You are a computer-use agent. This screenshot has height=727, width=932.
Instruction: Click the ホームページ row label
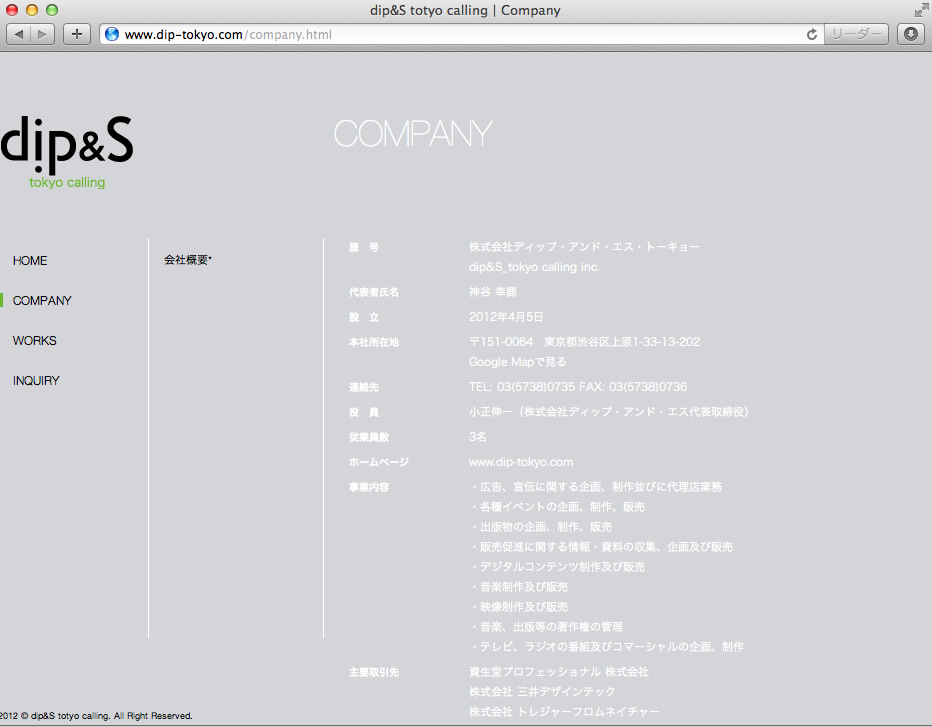(x=379, y=462)
